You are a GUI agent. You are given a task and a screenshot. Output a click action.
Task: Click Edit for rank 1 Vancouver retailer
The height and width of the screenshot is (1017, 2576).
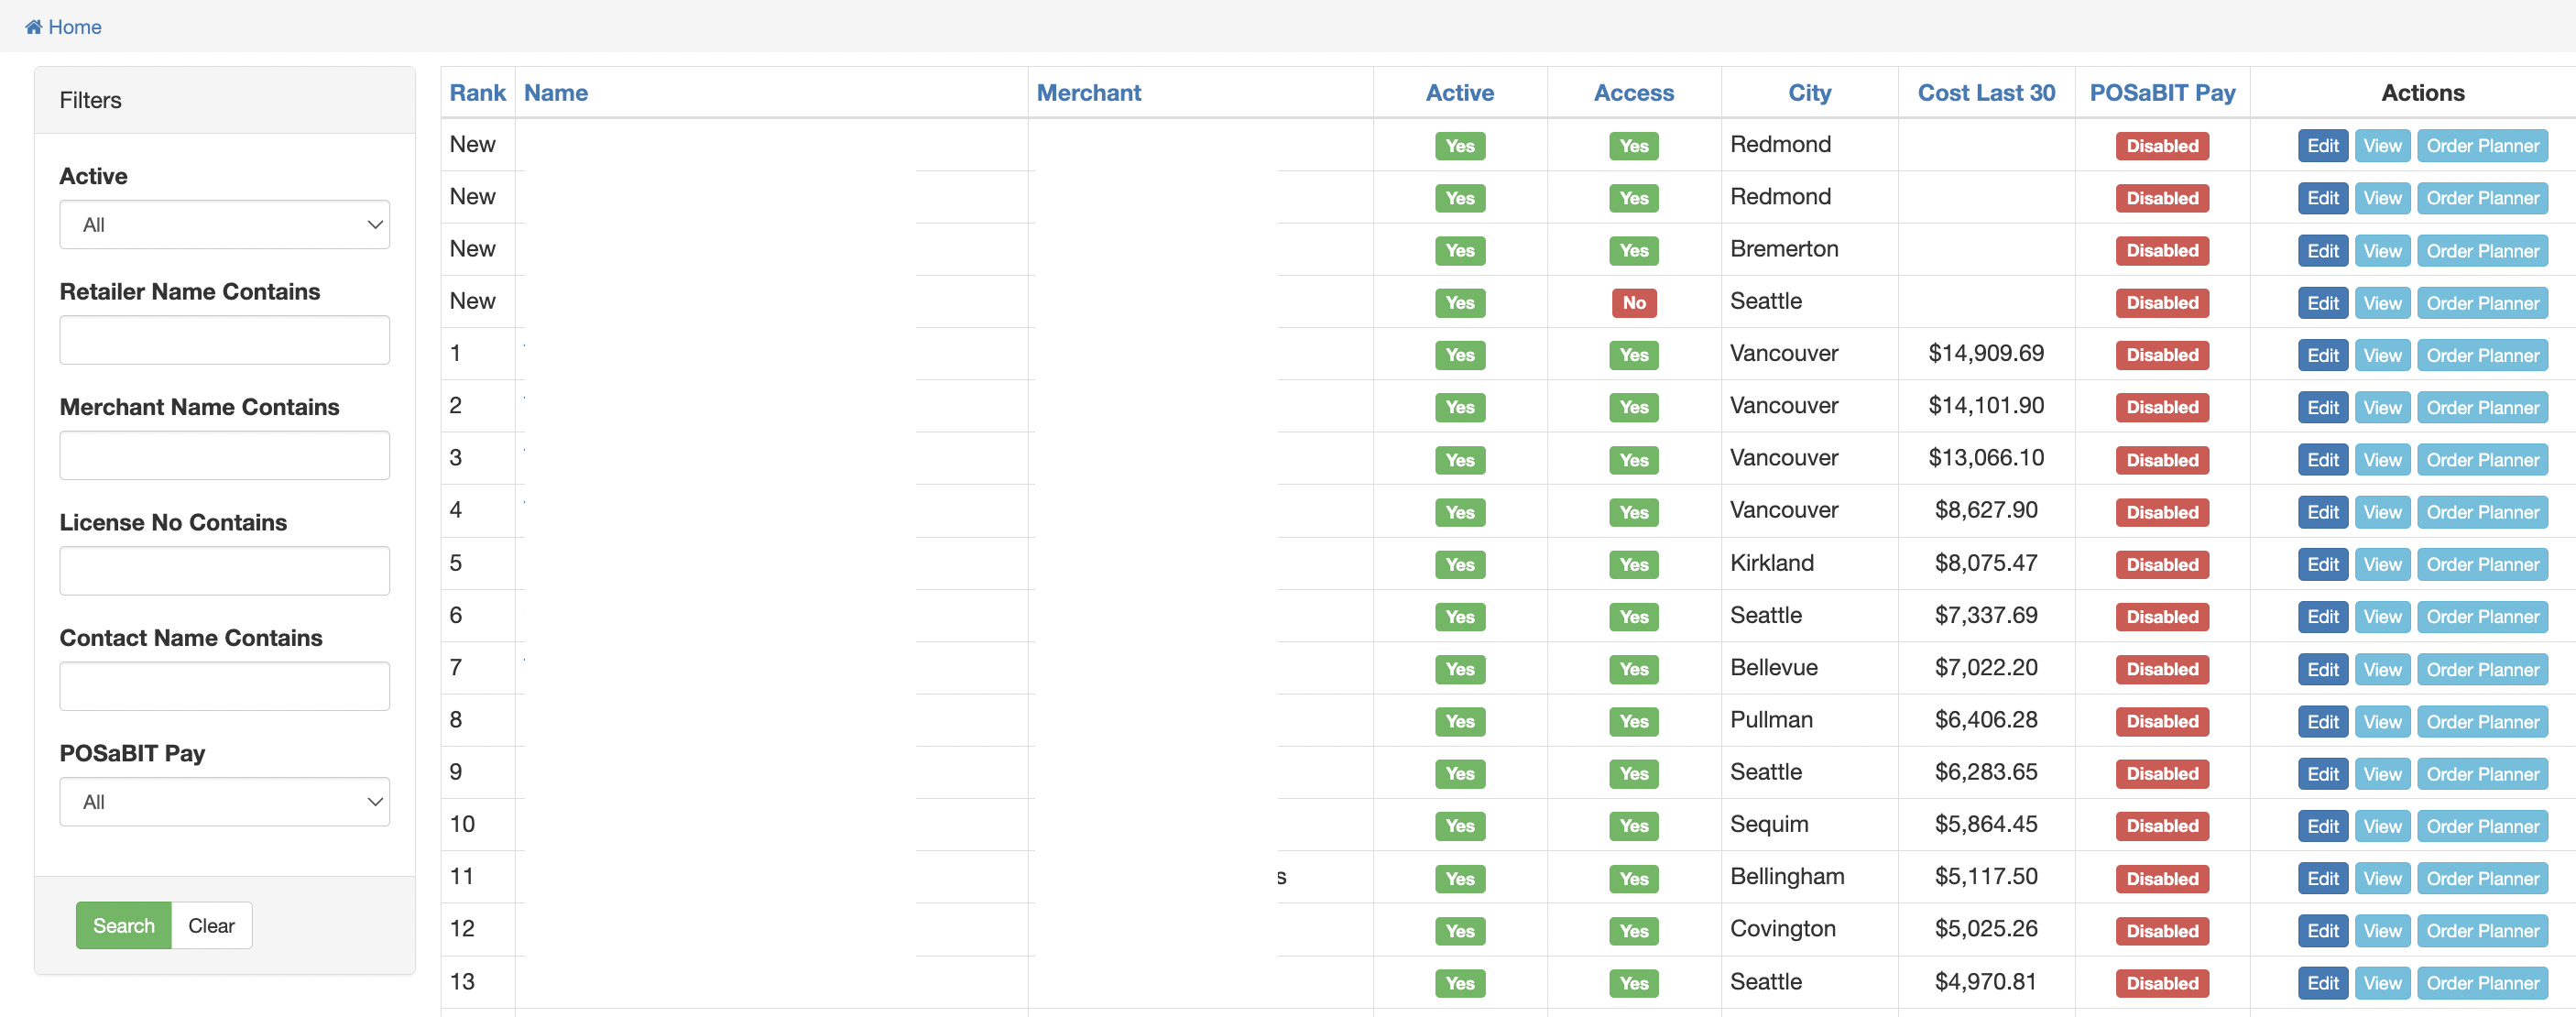point(2322,355)
